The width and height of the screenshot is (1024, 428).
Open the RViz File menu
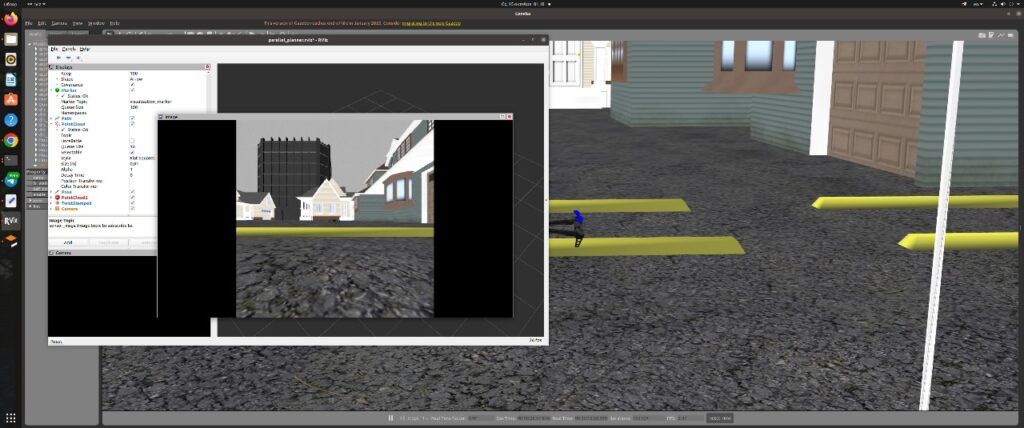[56, 48]
